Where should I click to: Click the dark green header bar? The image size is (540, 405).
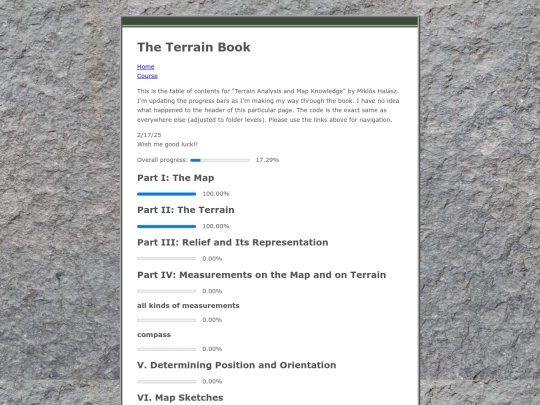tap(270, 21)
